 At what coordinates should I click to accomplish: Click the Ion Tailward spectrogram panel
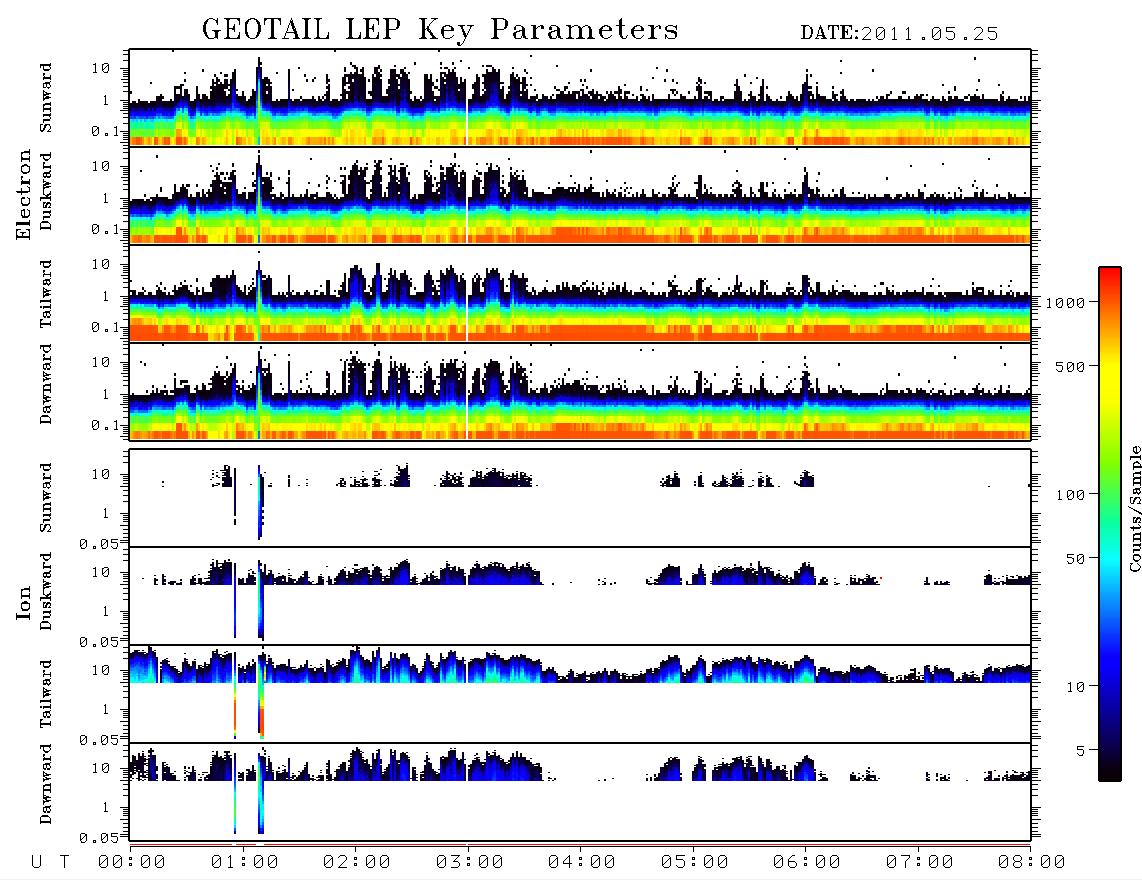(x=580, y=694)
